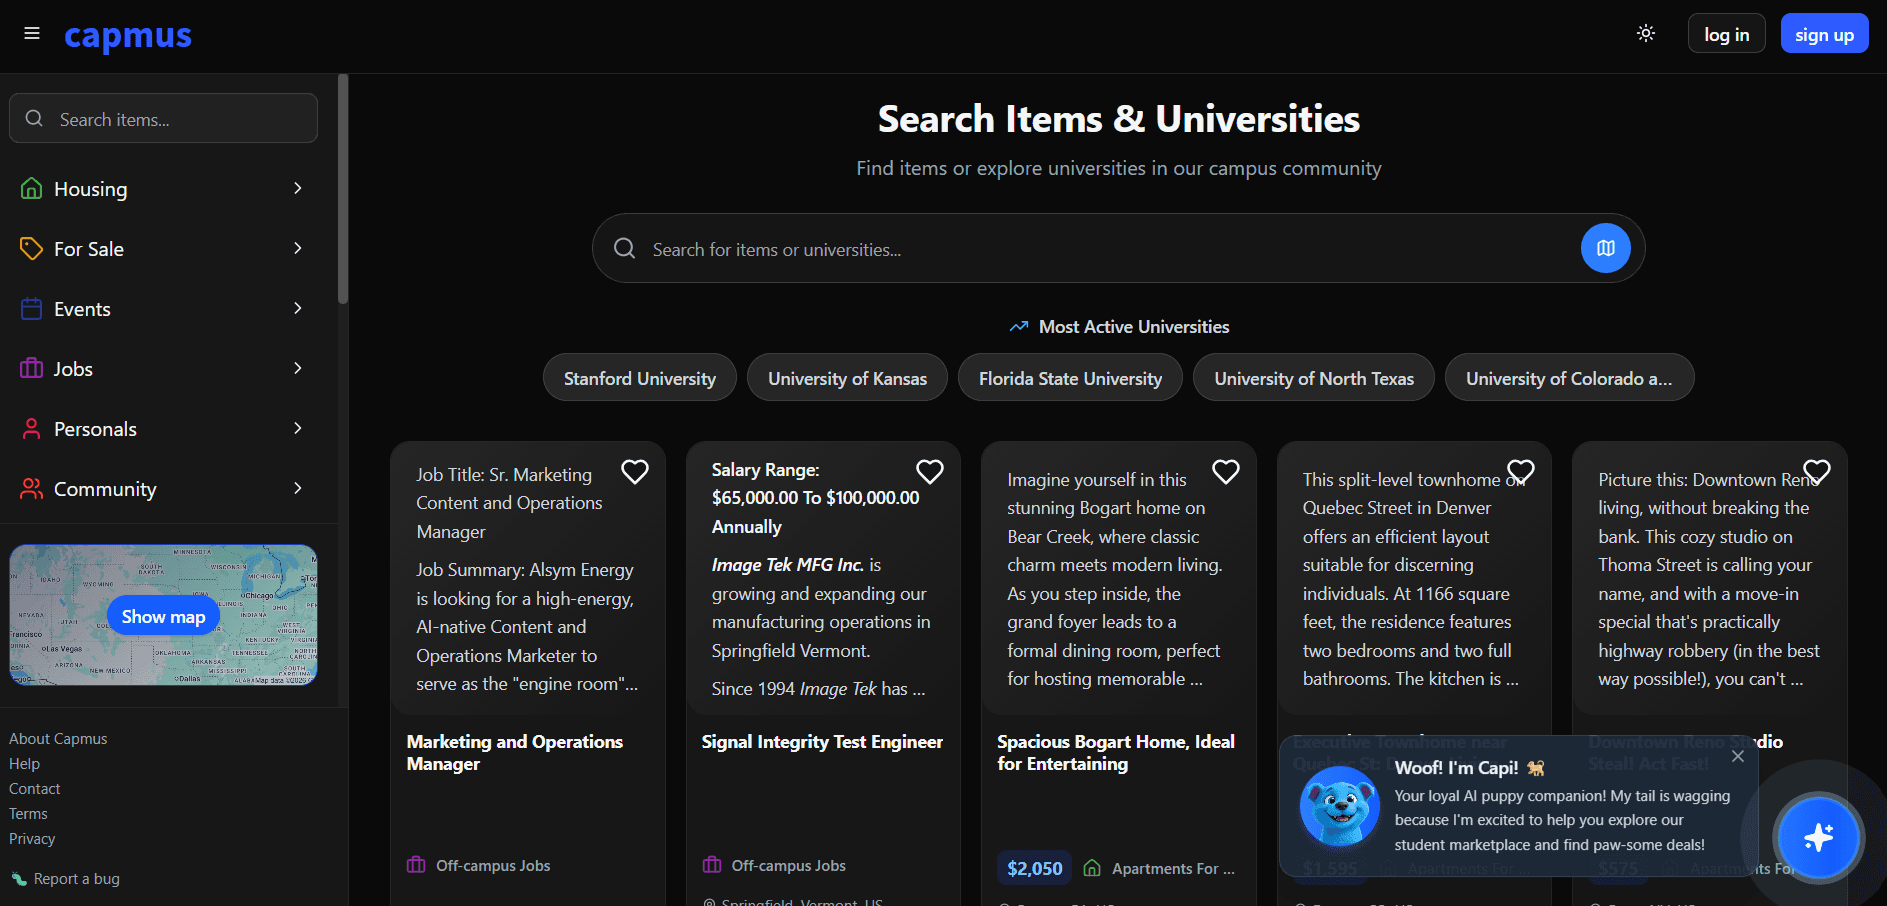Click the Off-campus Jobs briefcase icon under Marketing Manager

tap(416, 864)
